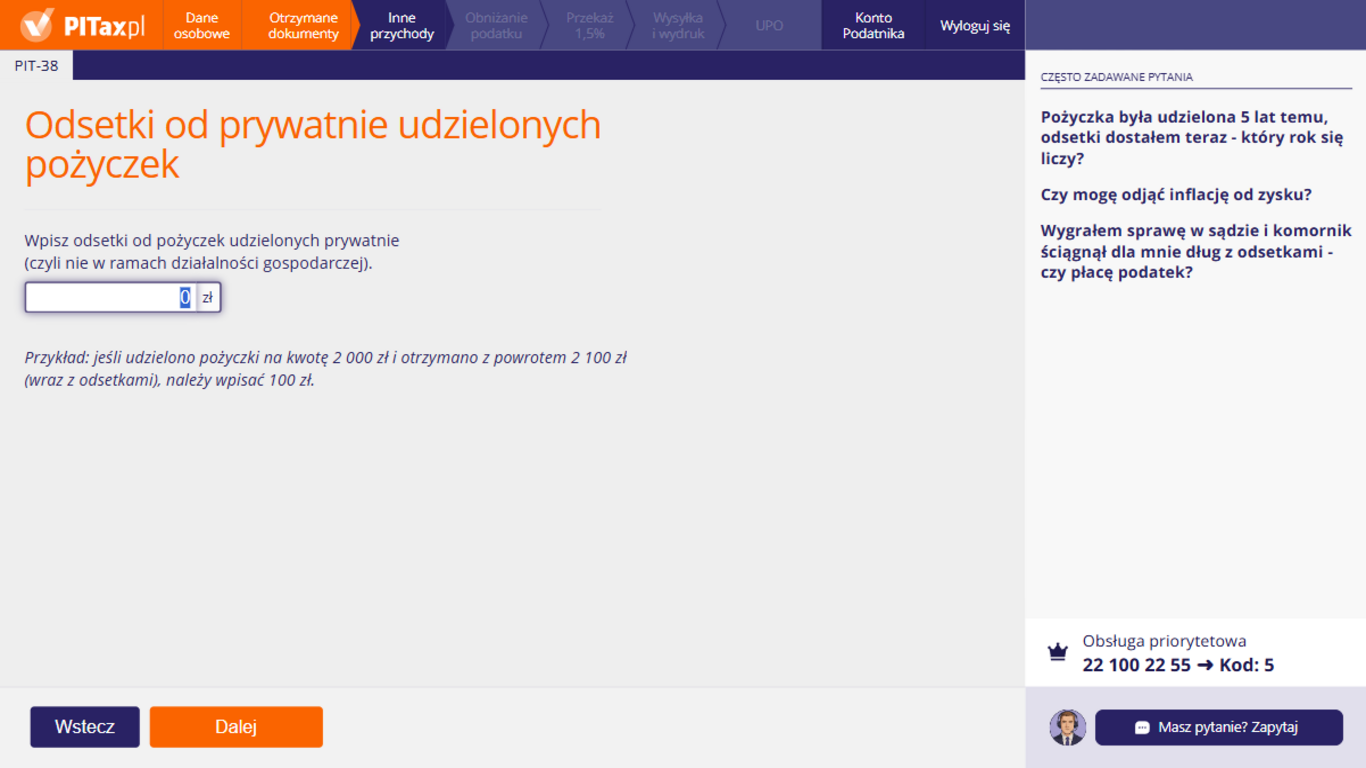1366x768 pixels.
Task: Open the Dane osobowe step
Action: pos(201,24)
